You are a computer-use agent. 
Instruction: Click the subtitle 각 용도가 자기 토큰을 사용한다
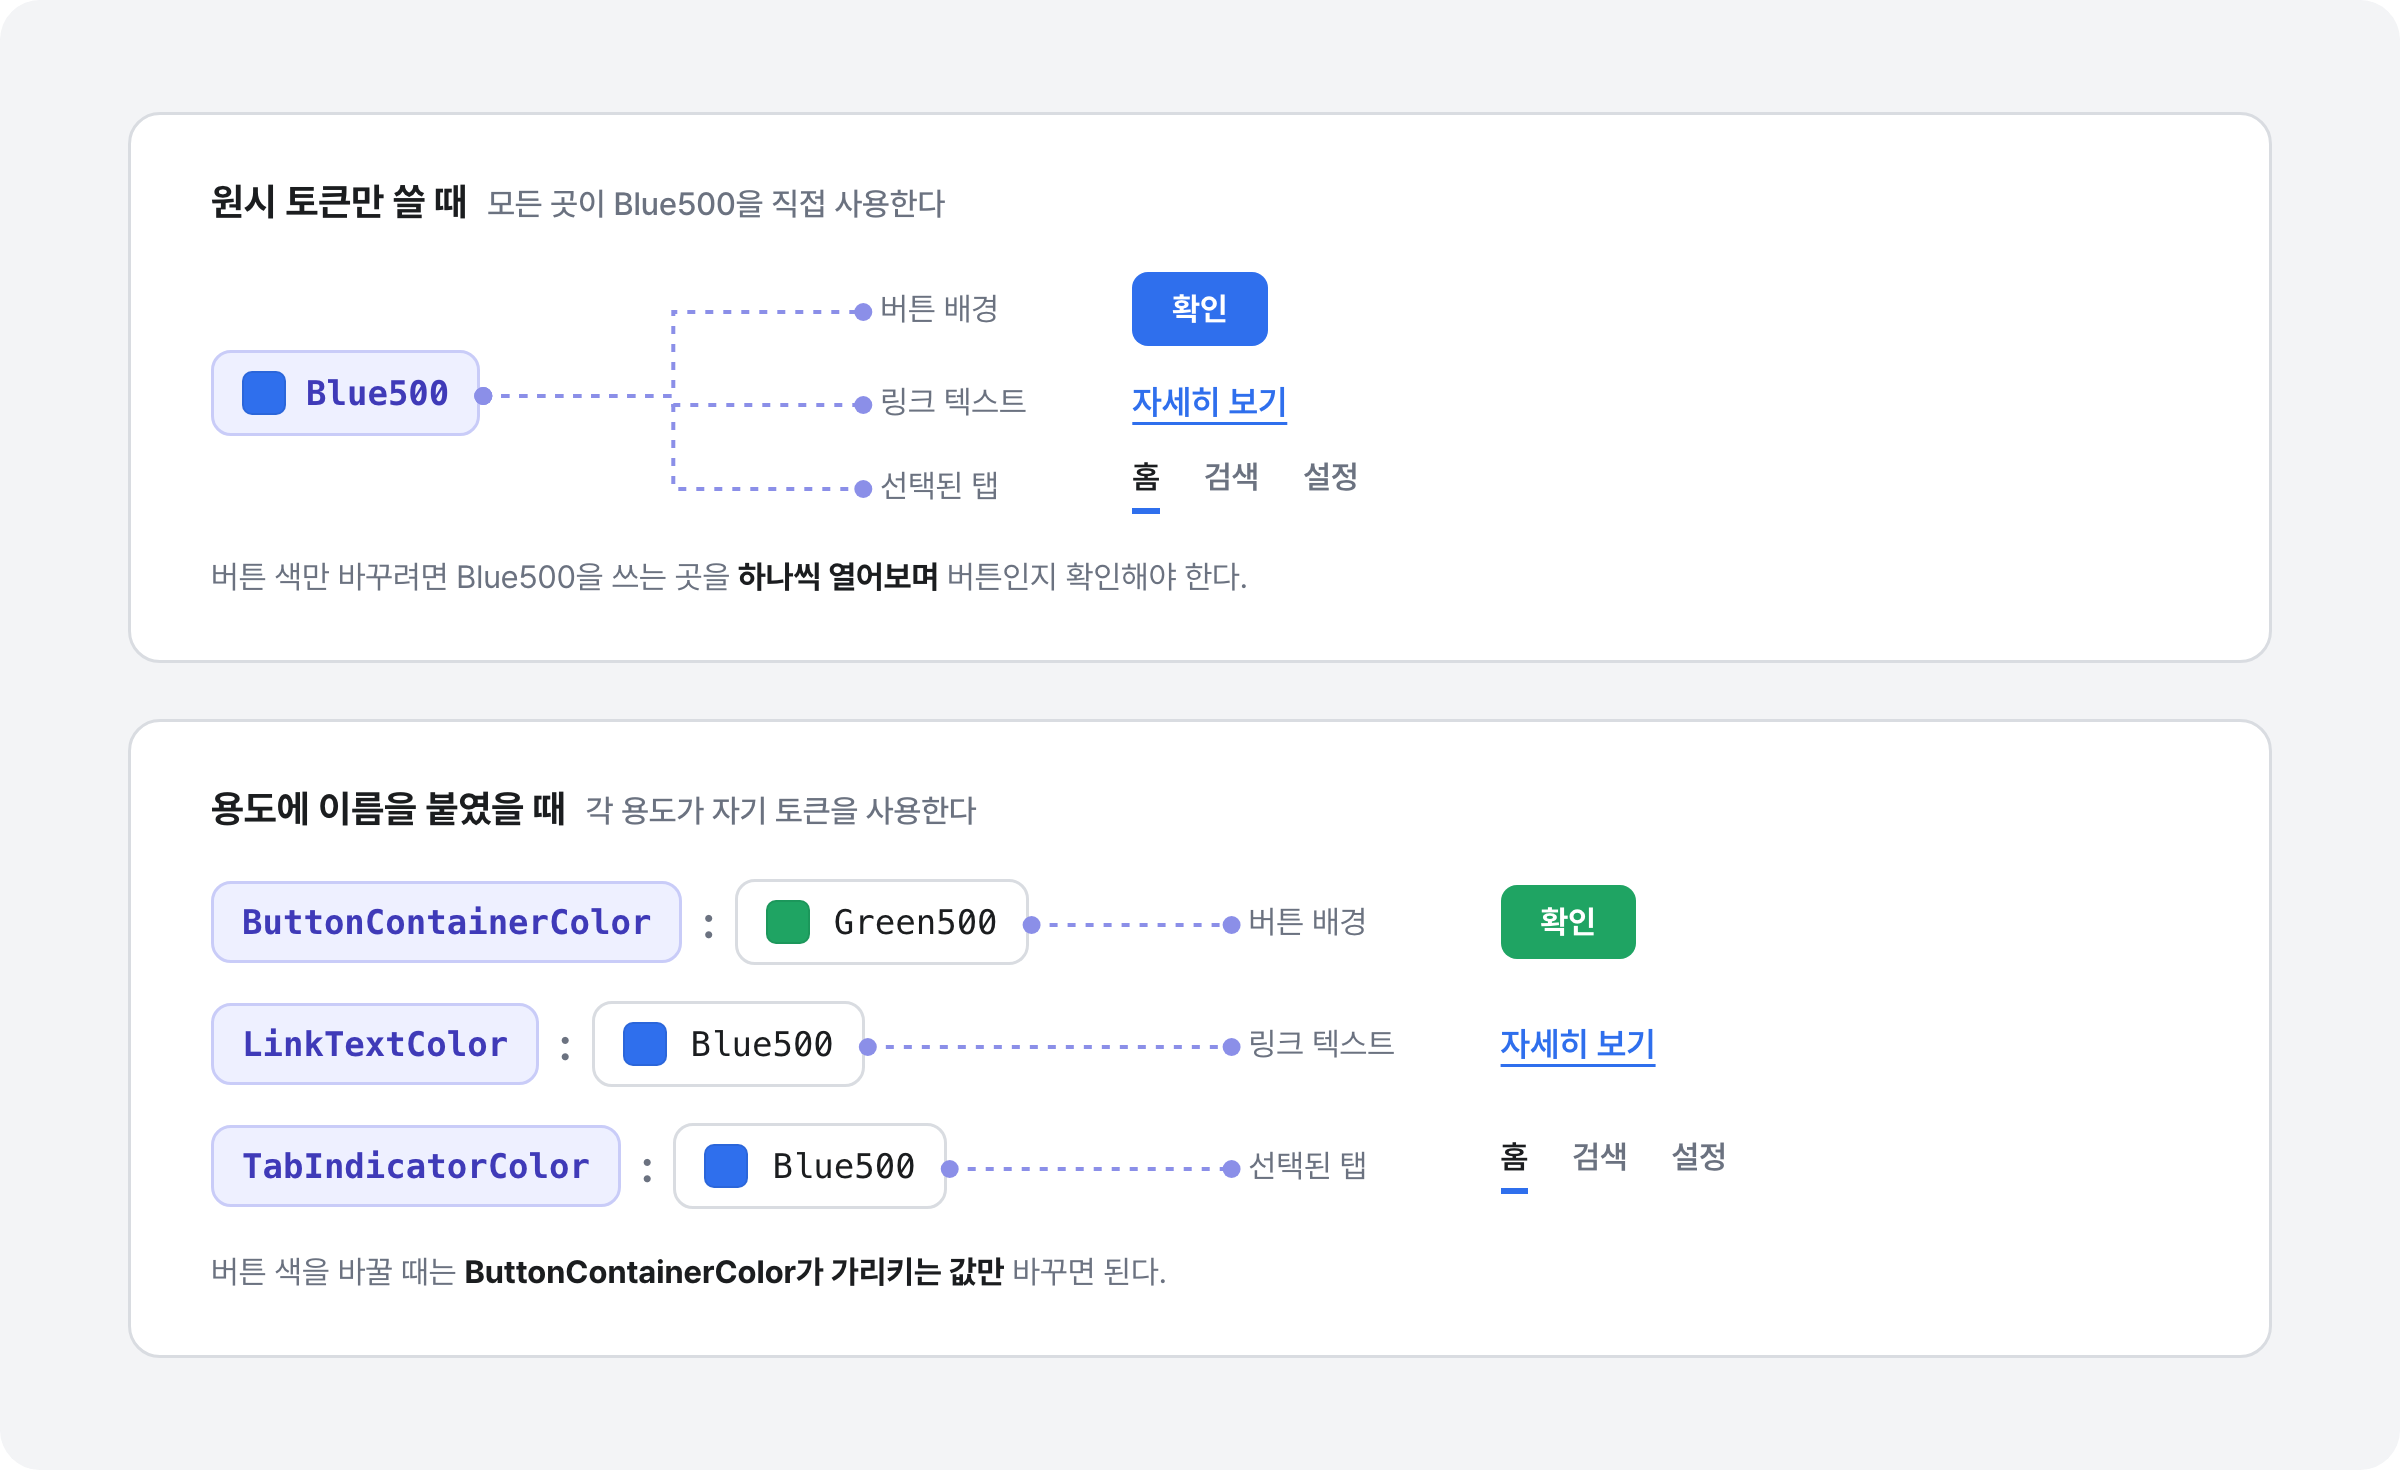click(x=780, y=811)
